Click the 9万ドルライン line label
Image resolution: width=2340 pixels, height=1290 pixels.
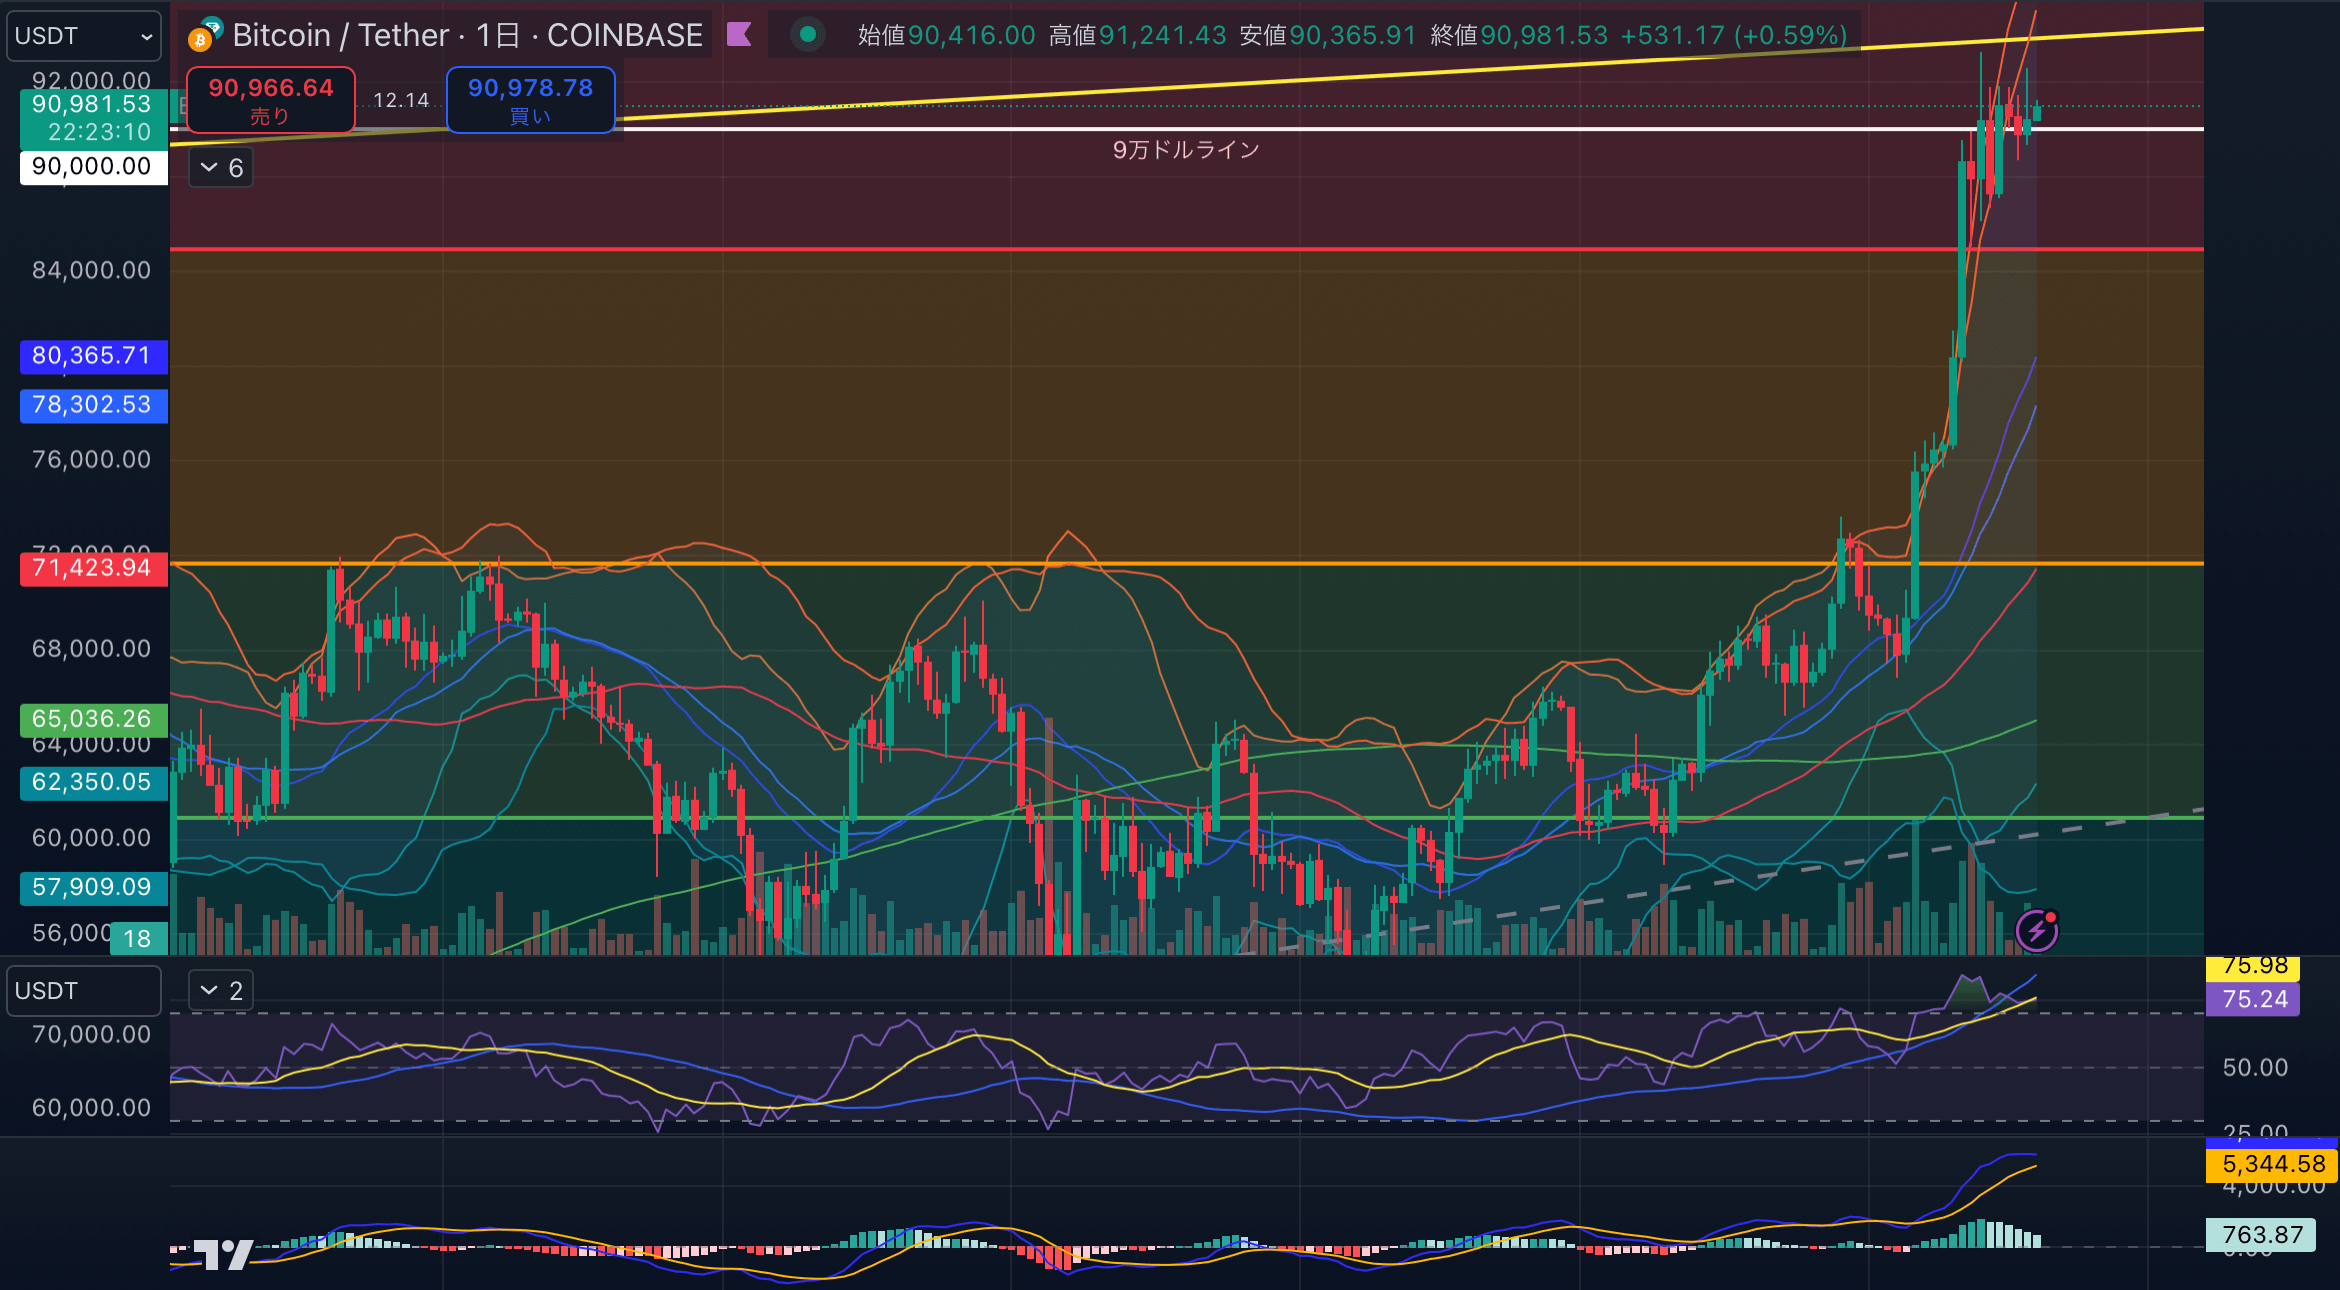click(x=1186, y=150)
